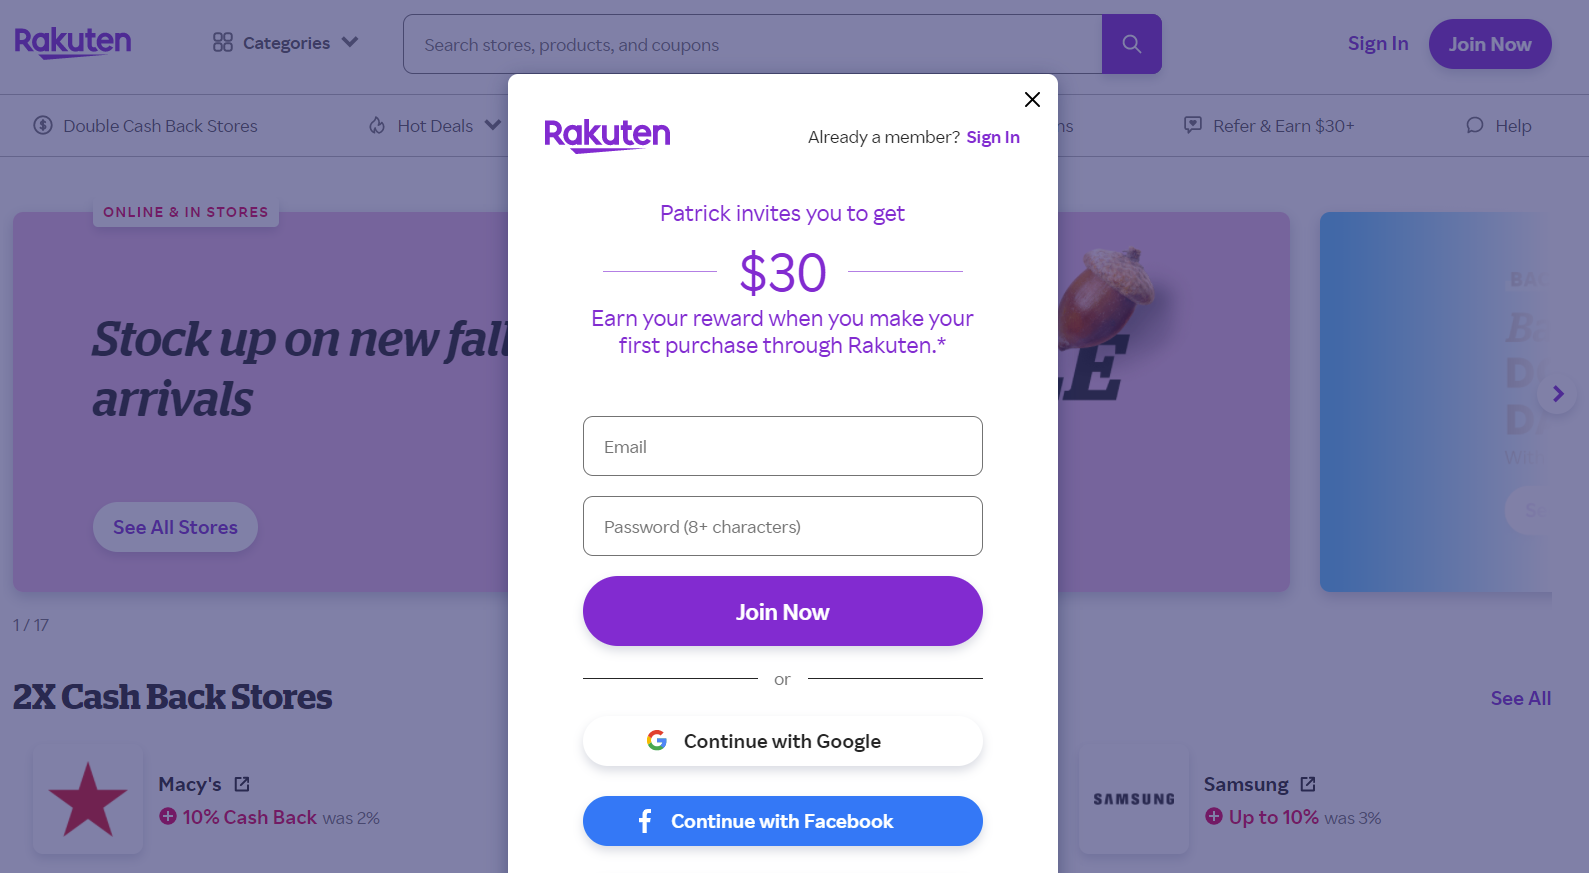Image resolution: width=1589 pixels, height=873 pixels.
Task: Click the Double Cash Back dollar icon
Action: (43, 125)
